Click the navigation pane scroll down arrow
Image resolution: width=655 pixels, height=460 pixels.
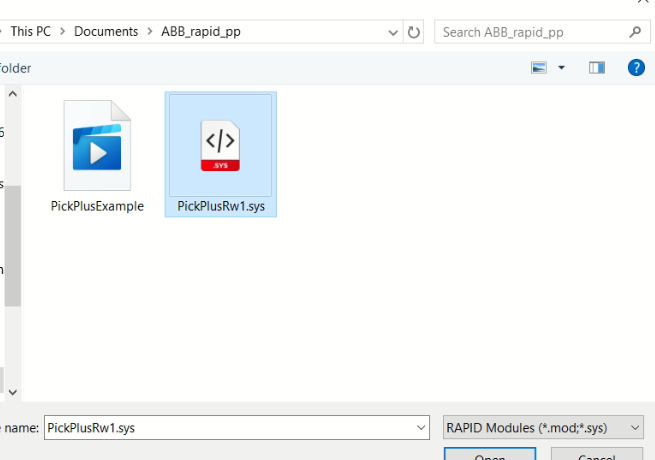pos(13,392)
